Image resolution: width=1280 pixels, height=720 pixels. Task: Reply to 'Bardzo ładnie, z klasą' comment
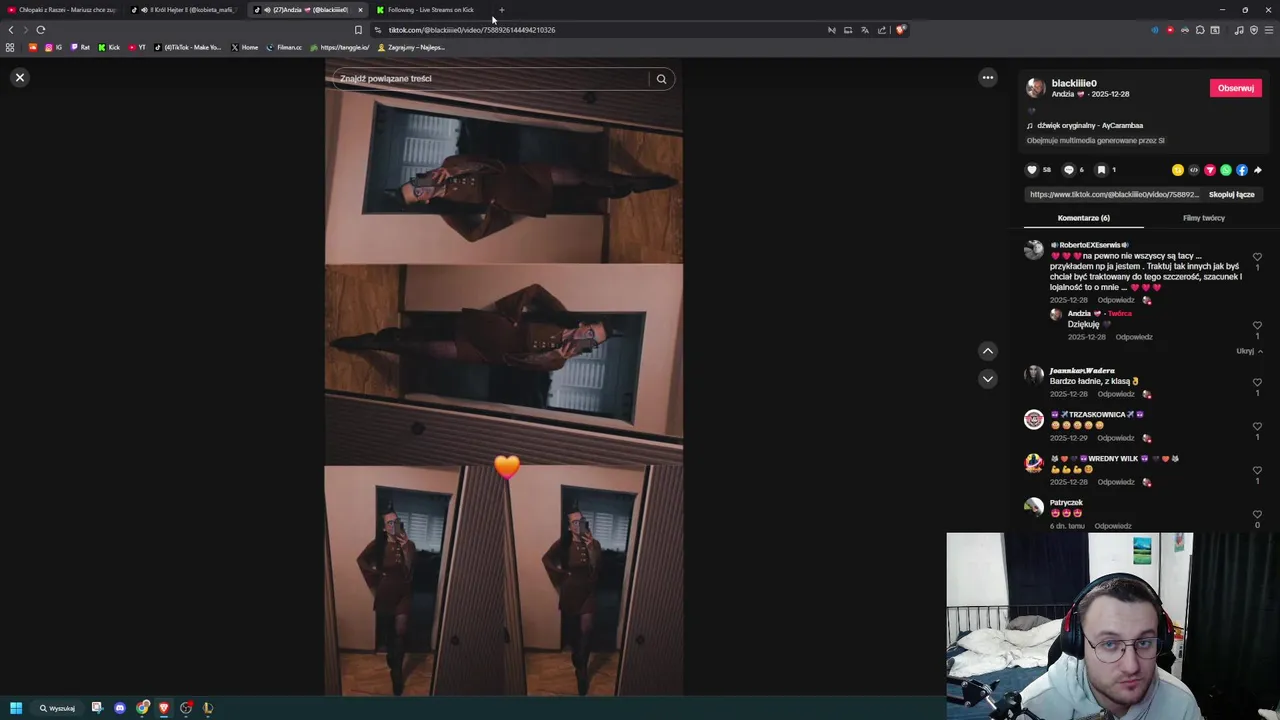pos(1116,394)
